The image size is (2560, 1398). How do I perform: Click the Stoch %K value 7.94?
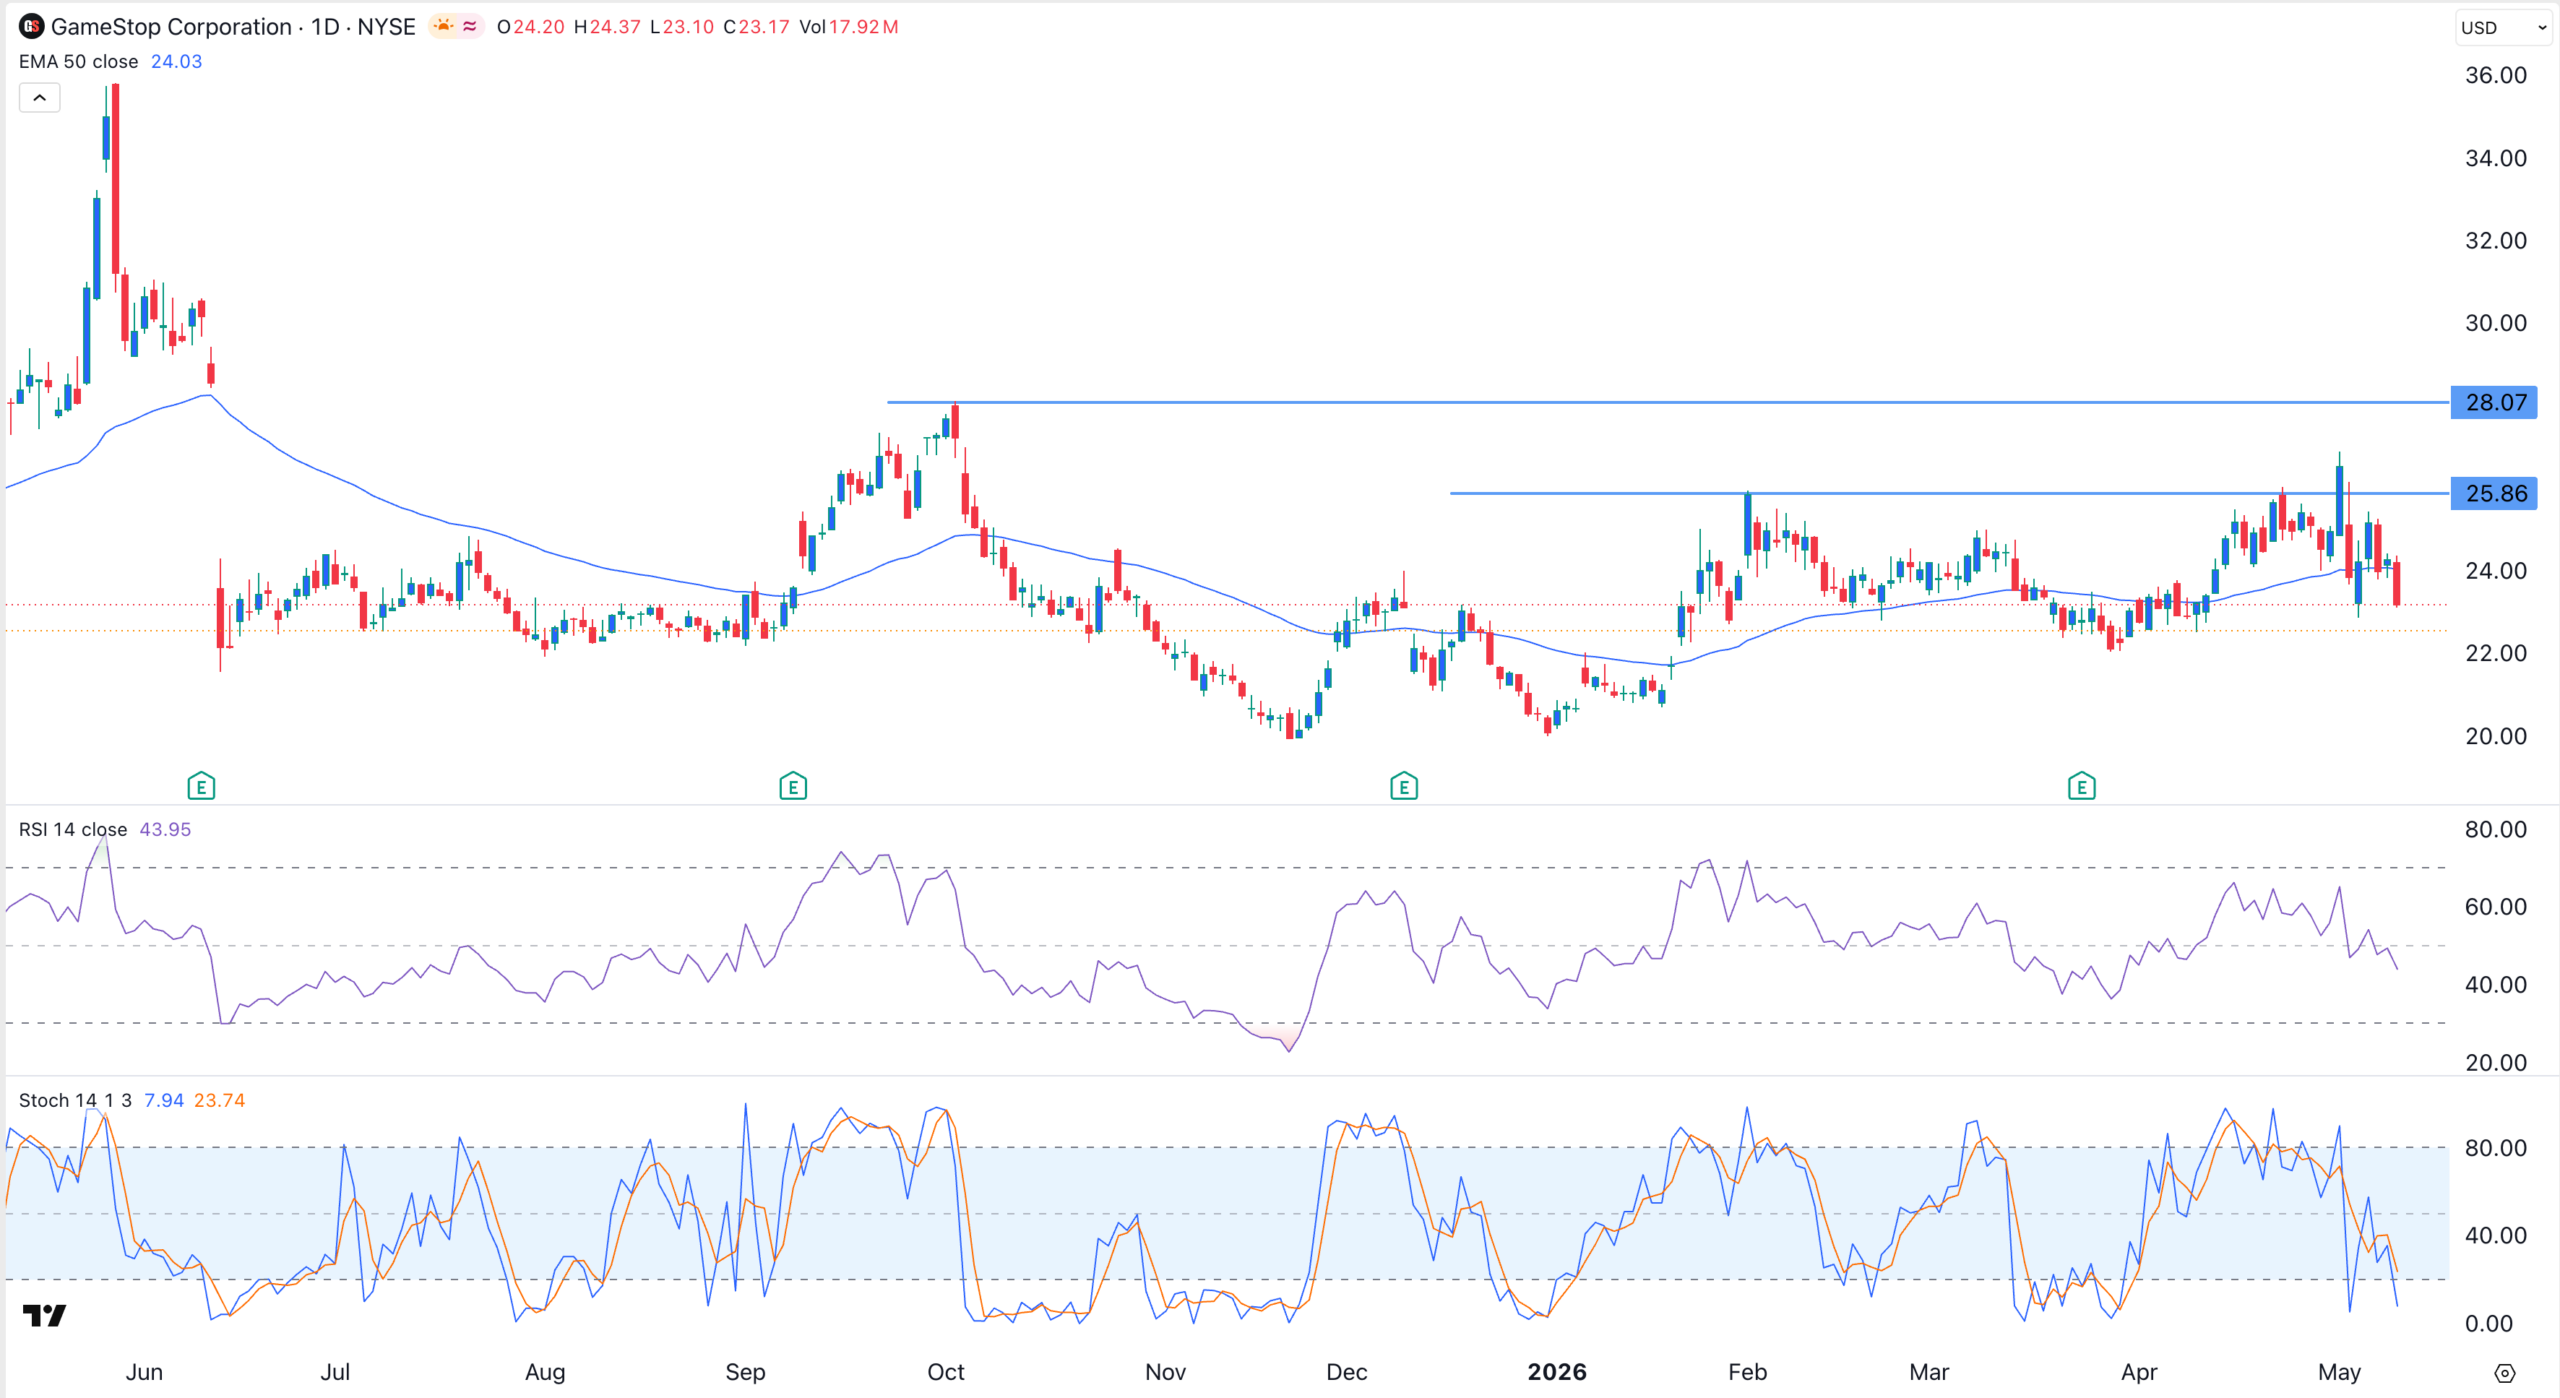pos(164,1100)
